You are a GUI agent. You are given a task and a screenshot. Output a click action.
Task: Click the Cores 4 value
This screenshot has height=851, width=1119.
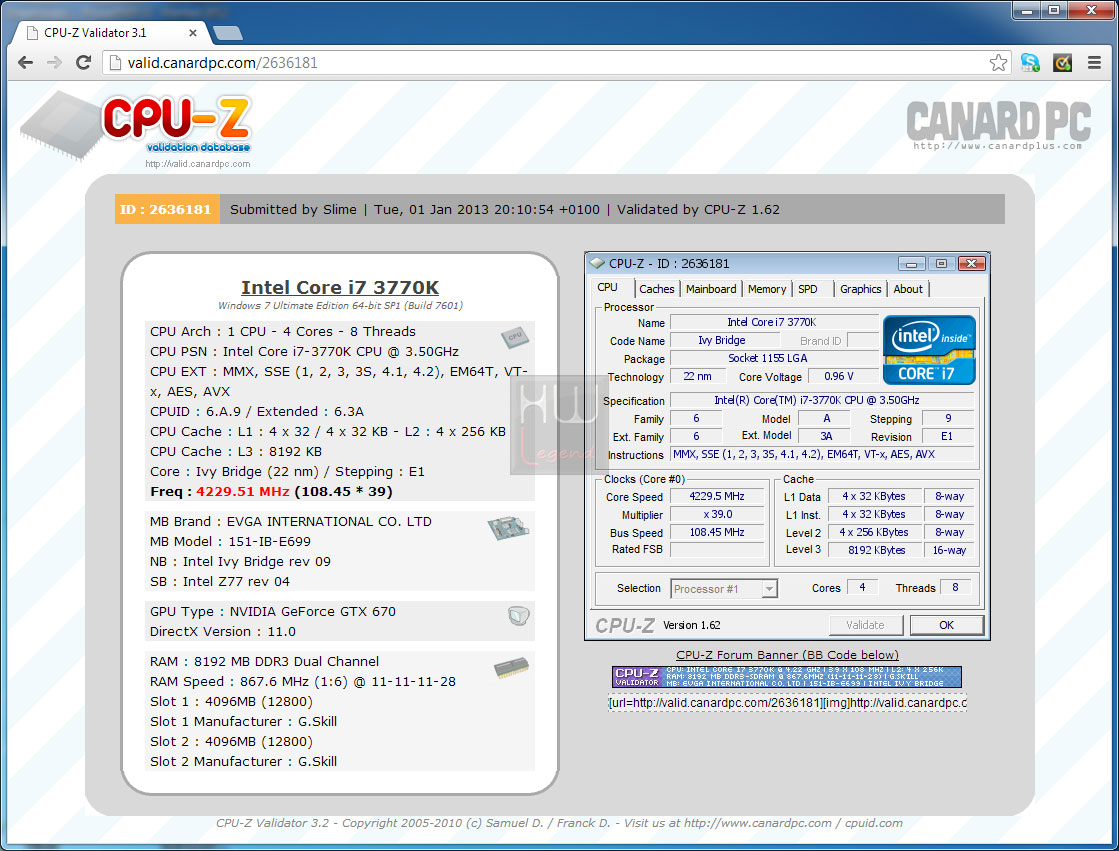(x=862, y=588)
